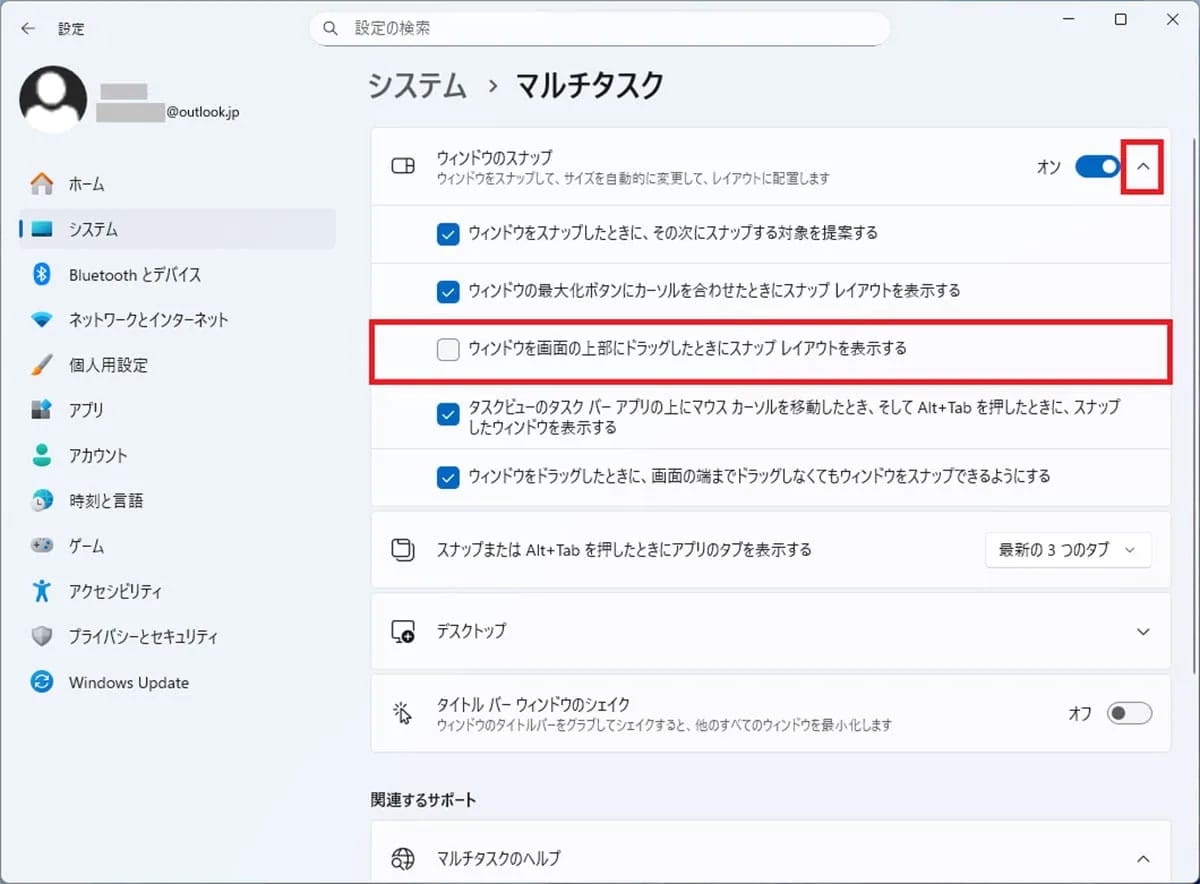1200x884 pixels.
Task: Open the 最新の 3 つのタブ dropdown
Action: click(x=1067, y=549)
